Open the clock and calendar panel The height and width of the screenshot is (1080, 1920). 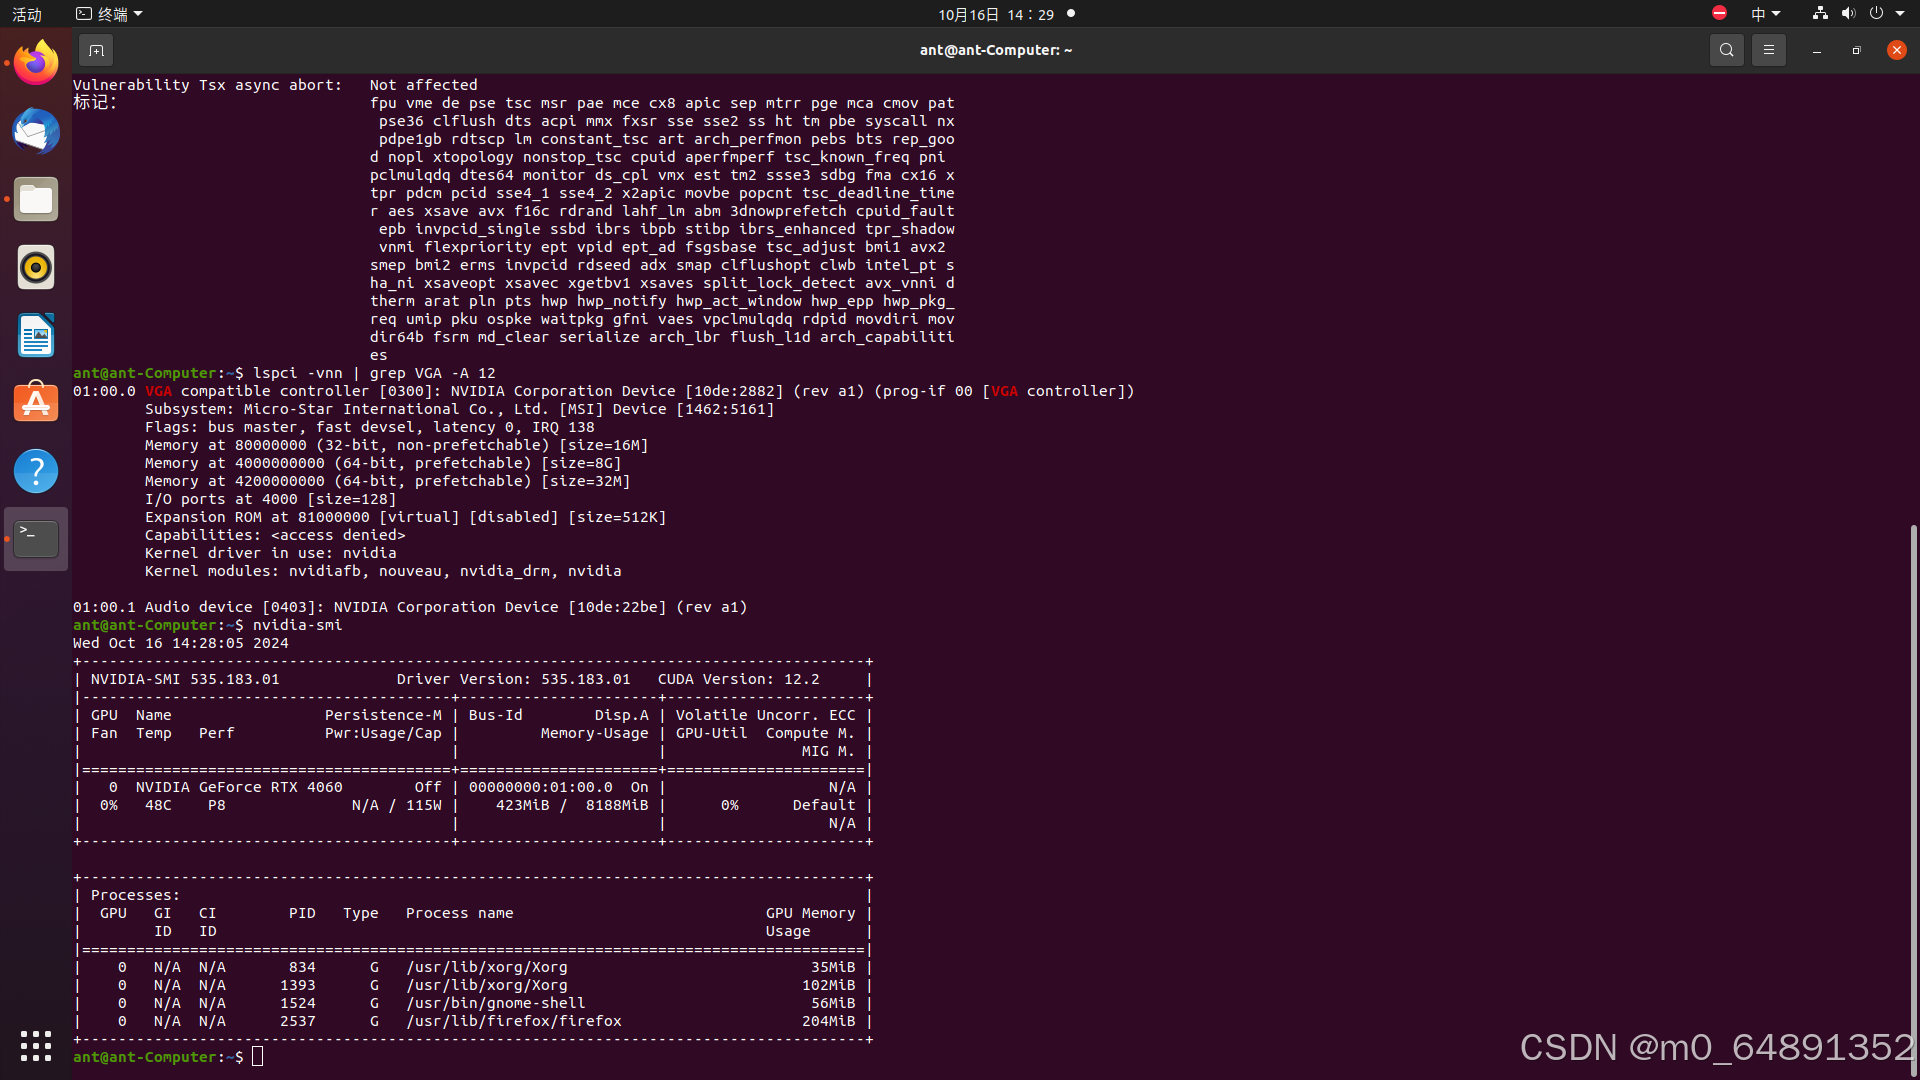[x=995, y=14]
